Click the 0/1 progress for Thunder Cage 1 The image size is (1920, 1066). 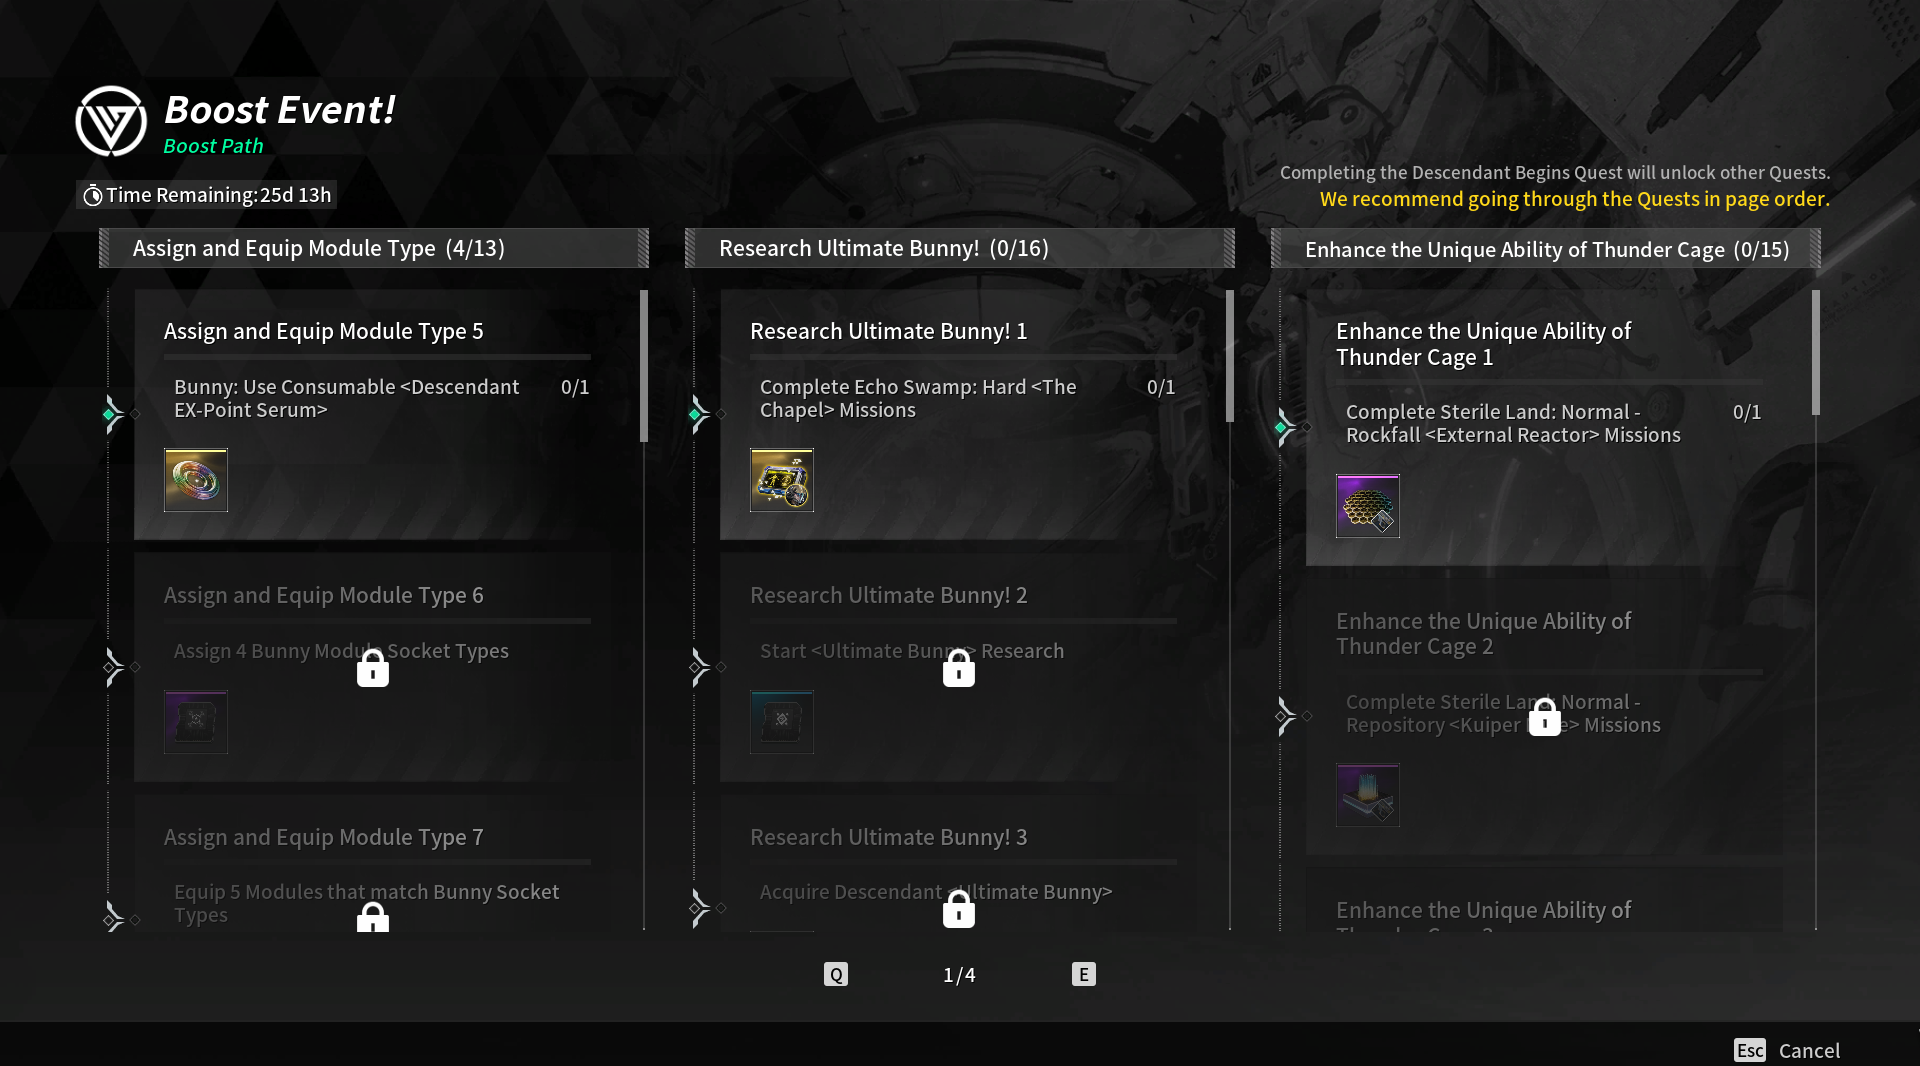pyautogui.click(x=1747, y=412)
